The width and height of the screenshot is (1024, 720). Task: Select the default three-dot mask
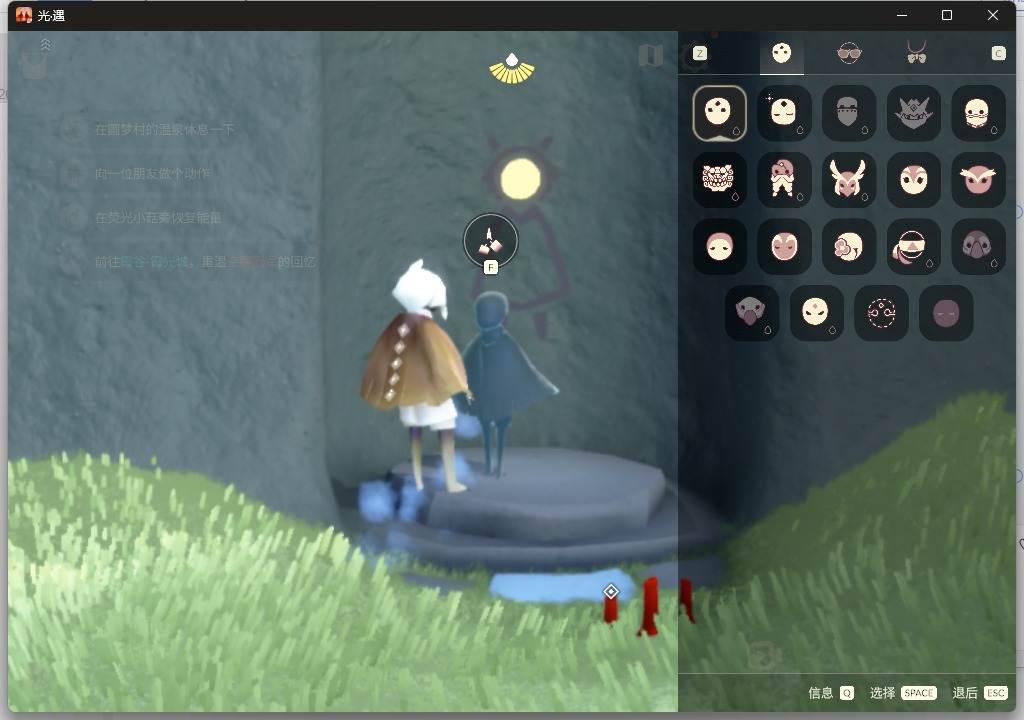point(719,113)
